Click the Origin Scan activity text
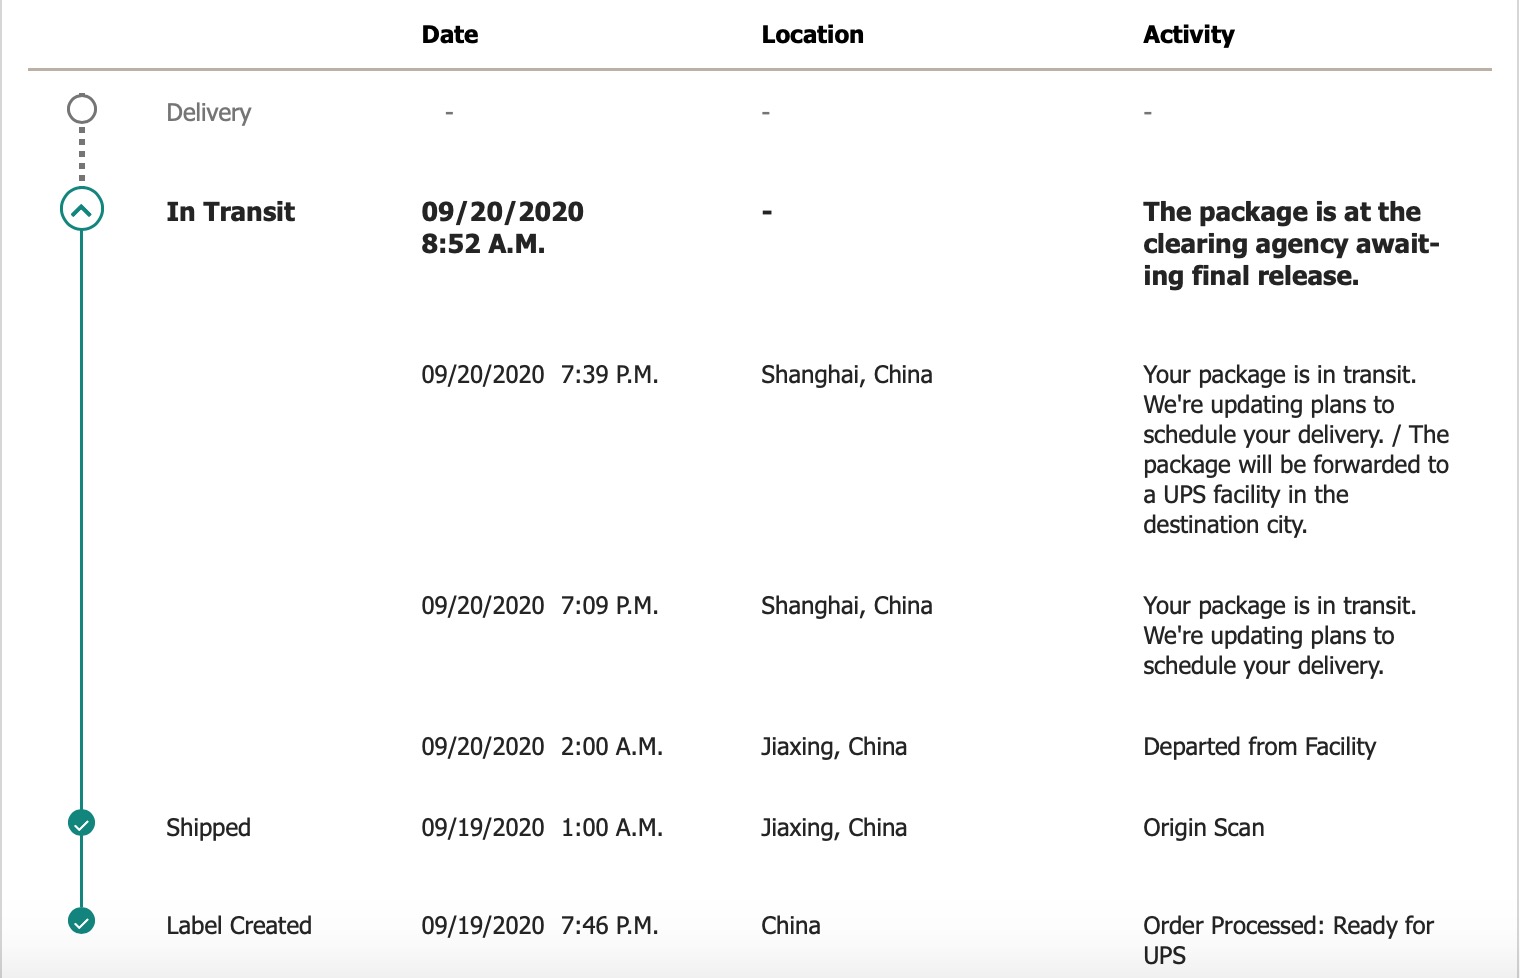 tap(1203, 828)
